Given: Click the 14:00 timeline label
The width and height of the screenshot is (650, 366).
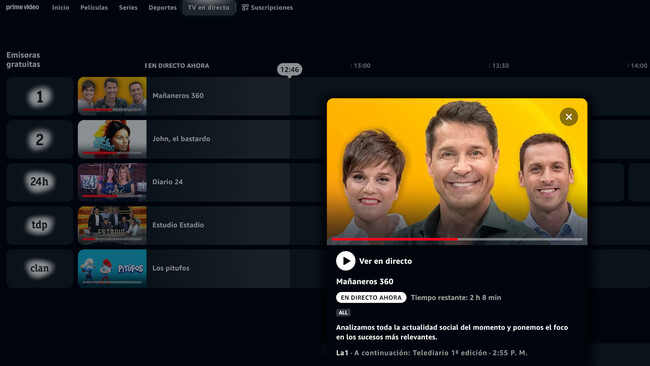Looking at the screenshot, I should (x=639, y=65).
